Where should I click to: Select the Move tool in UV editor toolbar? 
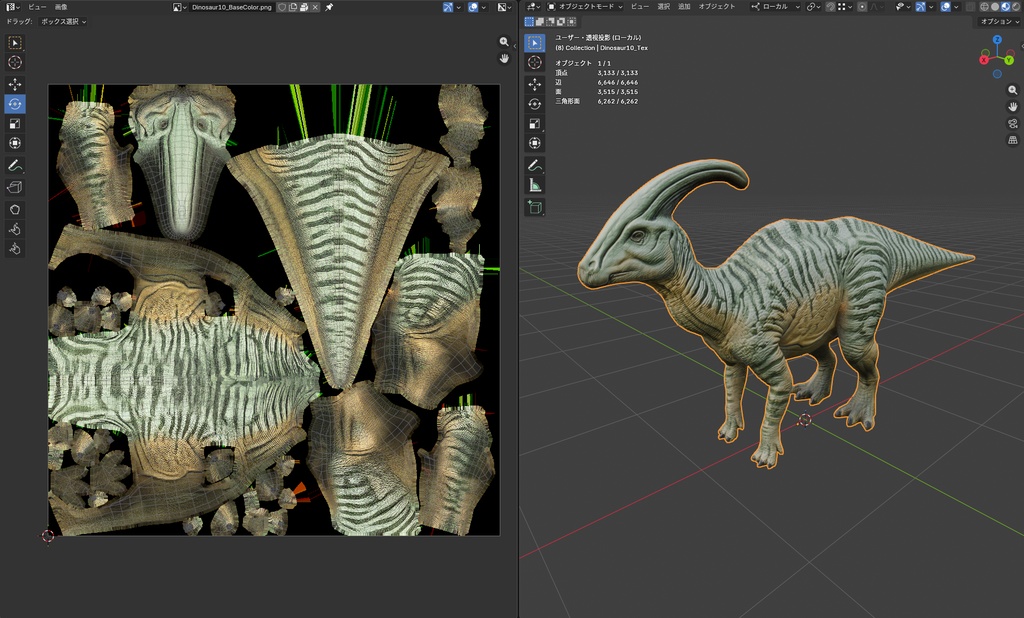coord(14,83)
